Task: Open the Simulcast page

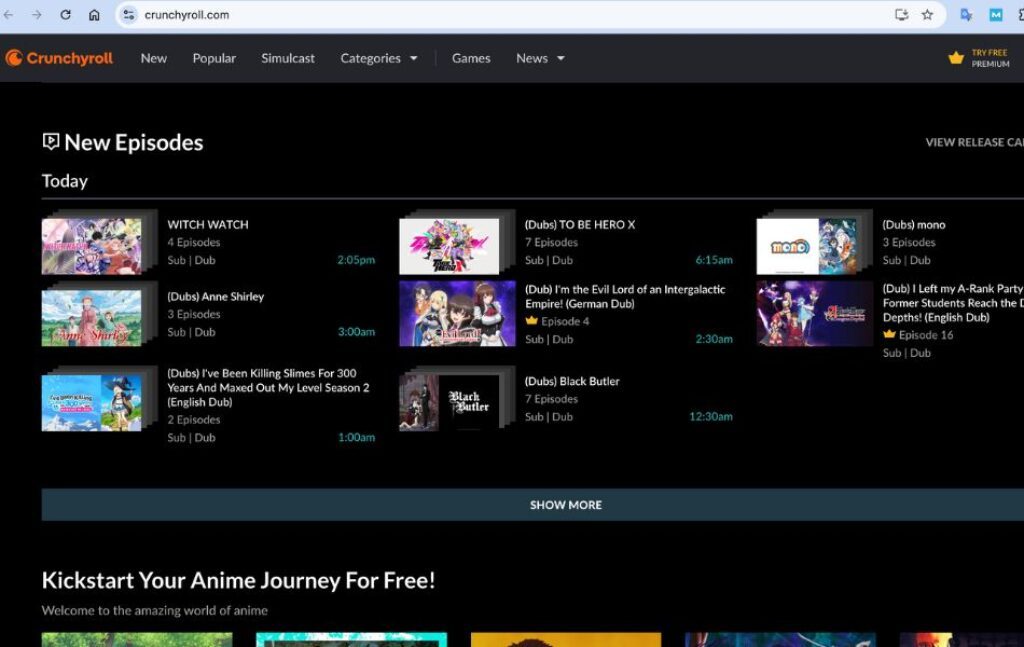Action: (x=288, y=58)
